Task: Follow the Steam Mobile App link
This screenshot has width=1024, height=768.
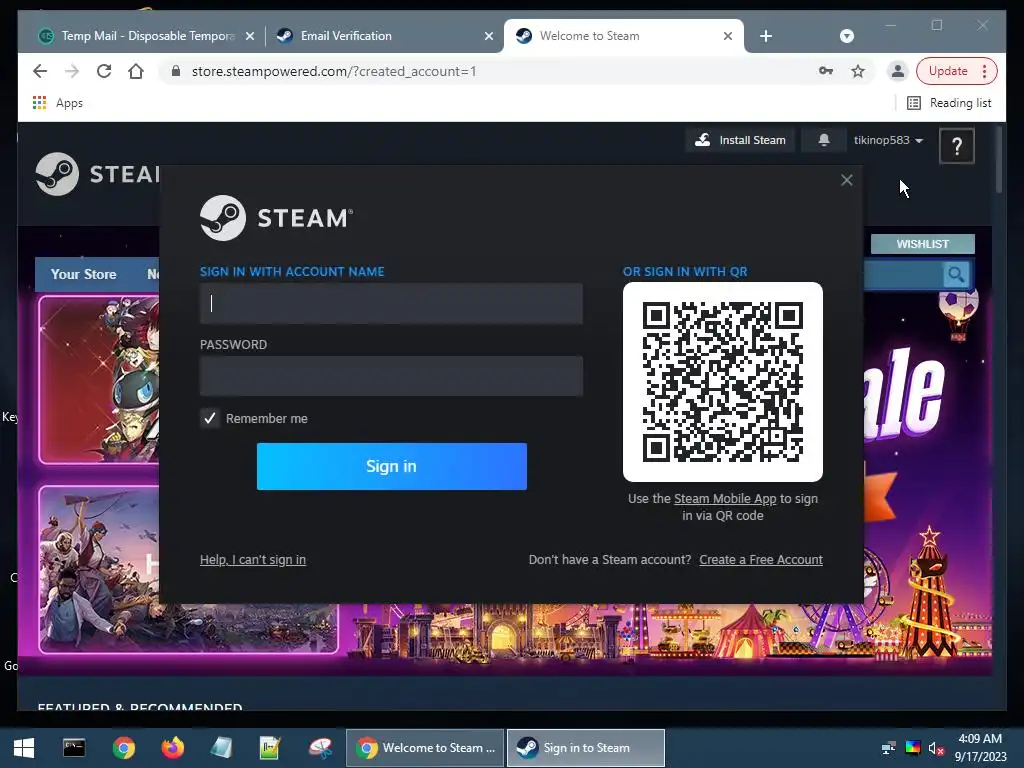Action: click(x=725, y=499)
